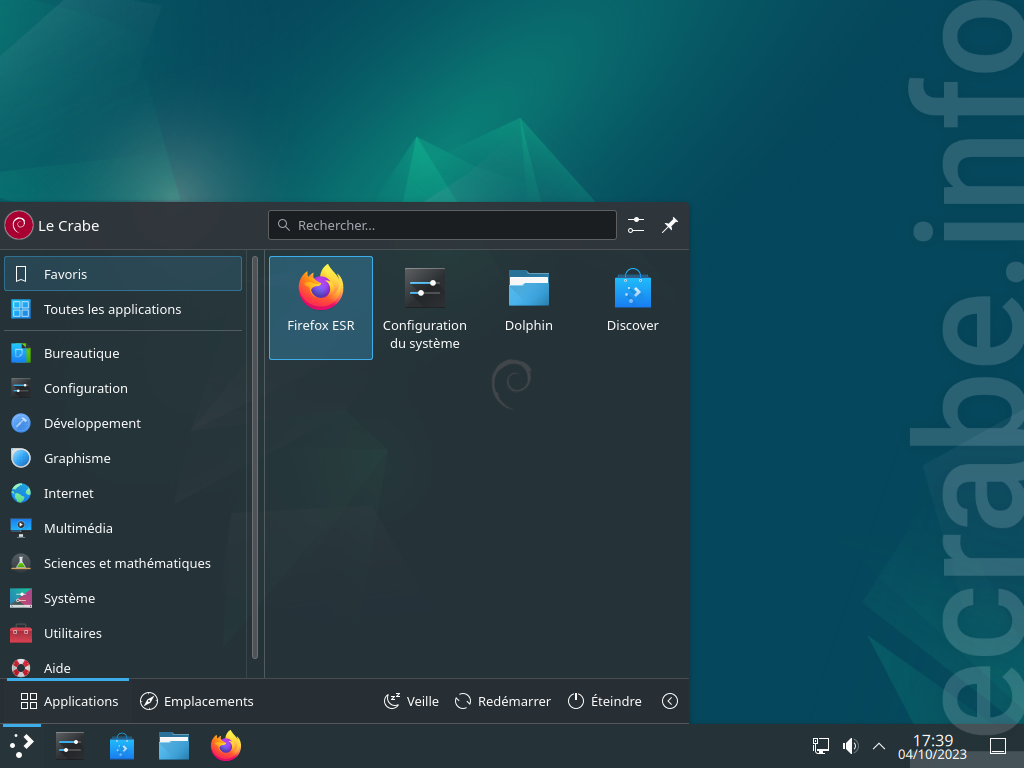Open Configuration du système favorite

point(424,308)
